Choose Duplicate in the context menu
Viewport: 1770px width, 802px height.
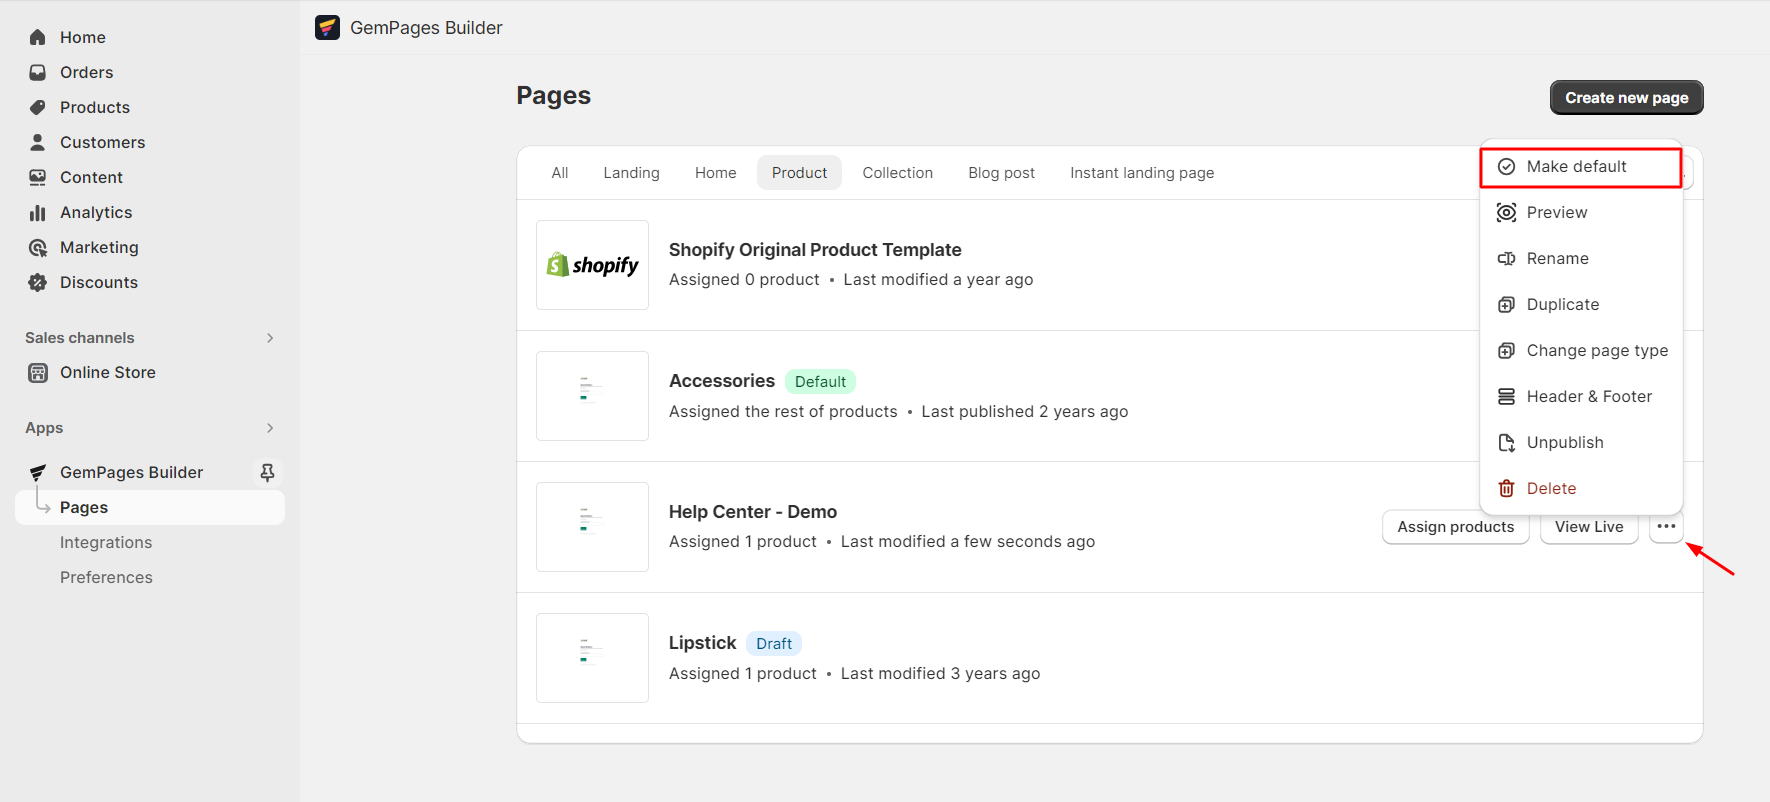click(x=1562, y=304)
